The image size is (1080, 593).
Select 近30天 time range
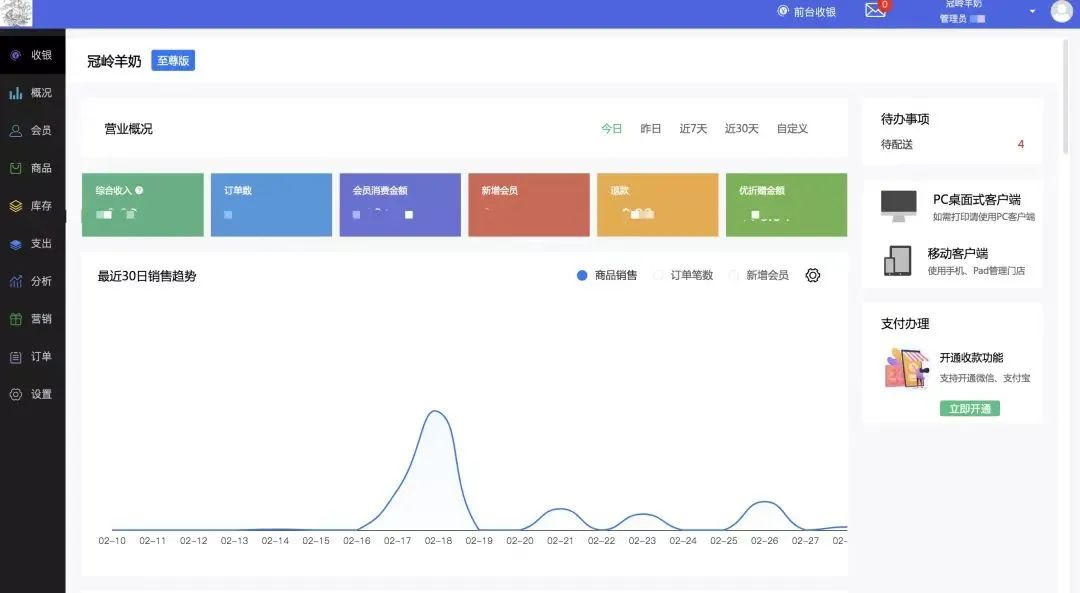[x=741, y=129]
